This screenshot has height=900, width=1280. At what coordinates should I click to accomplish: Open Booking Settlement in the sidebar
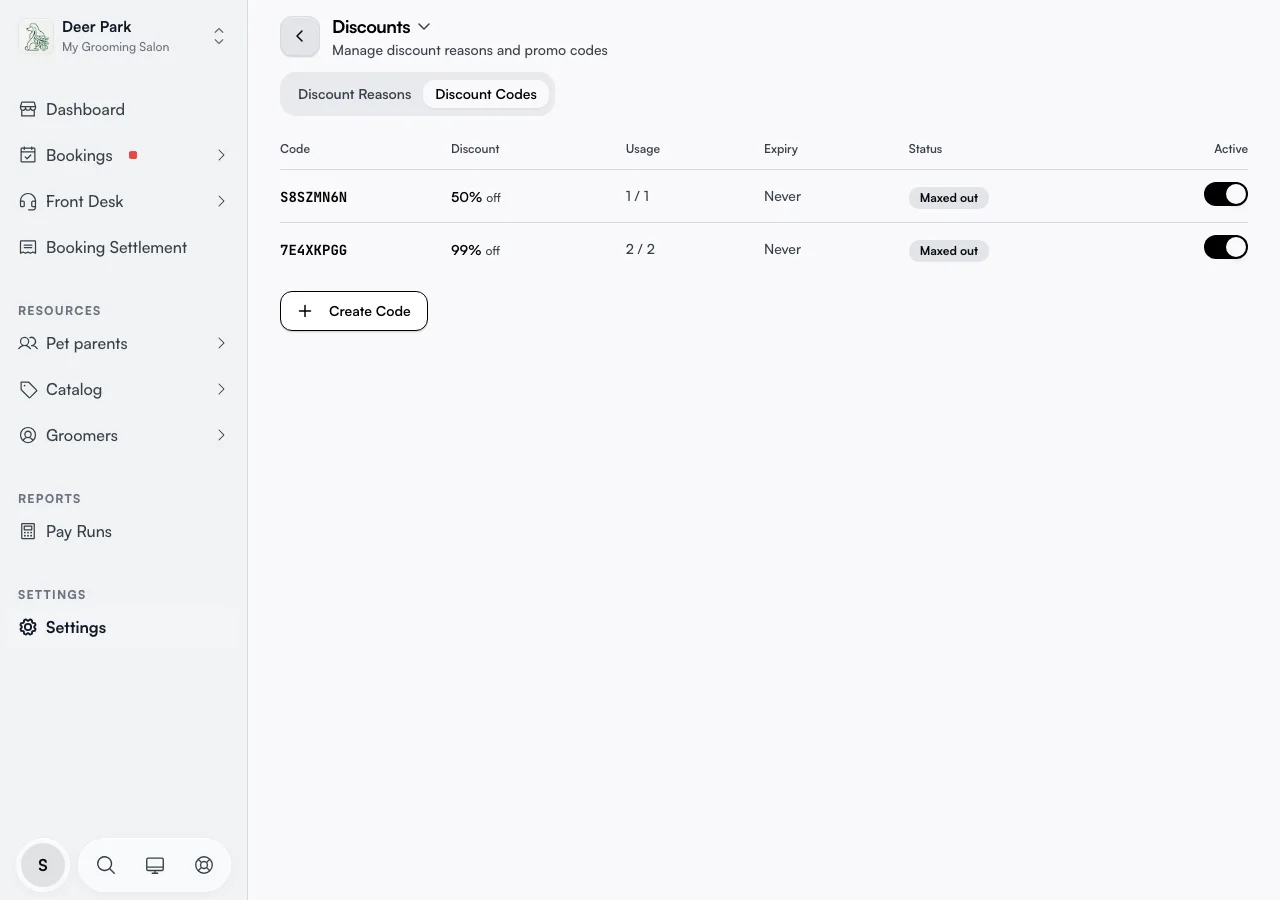(124, 247)
